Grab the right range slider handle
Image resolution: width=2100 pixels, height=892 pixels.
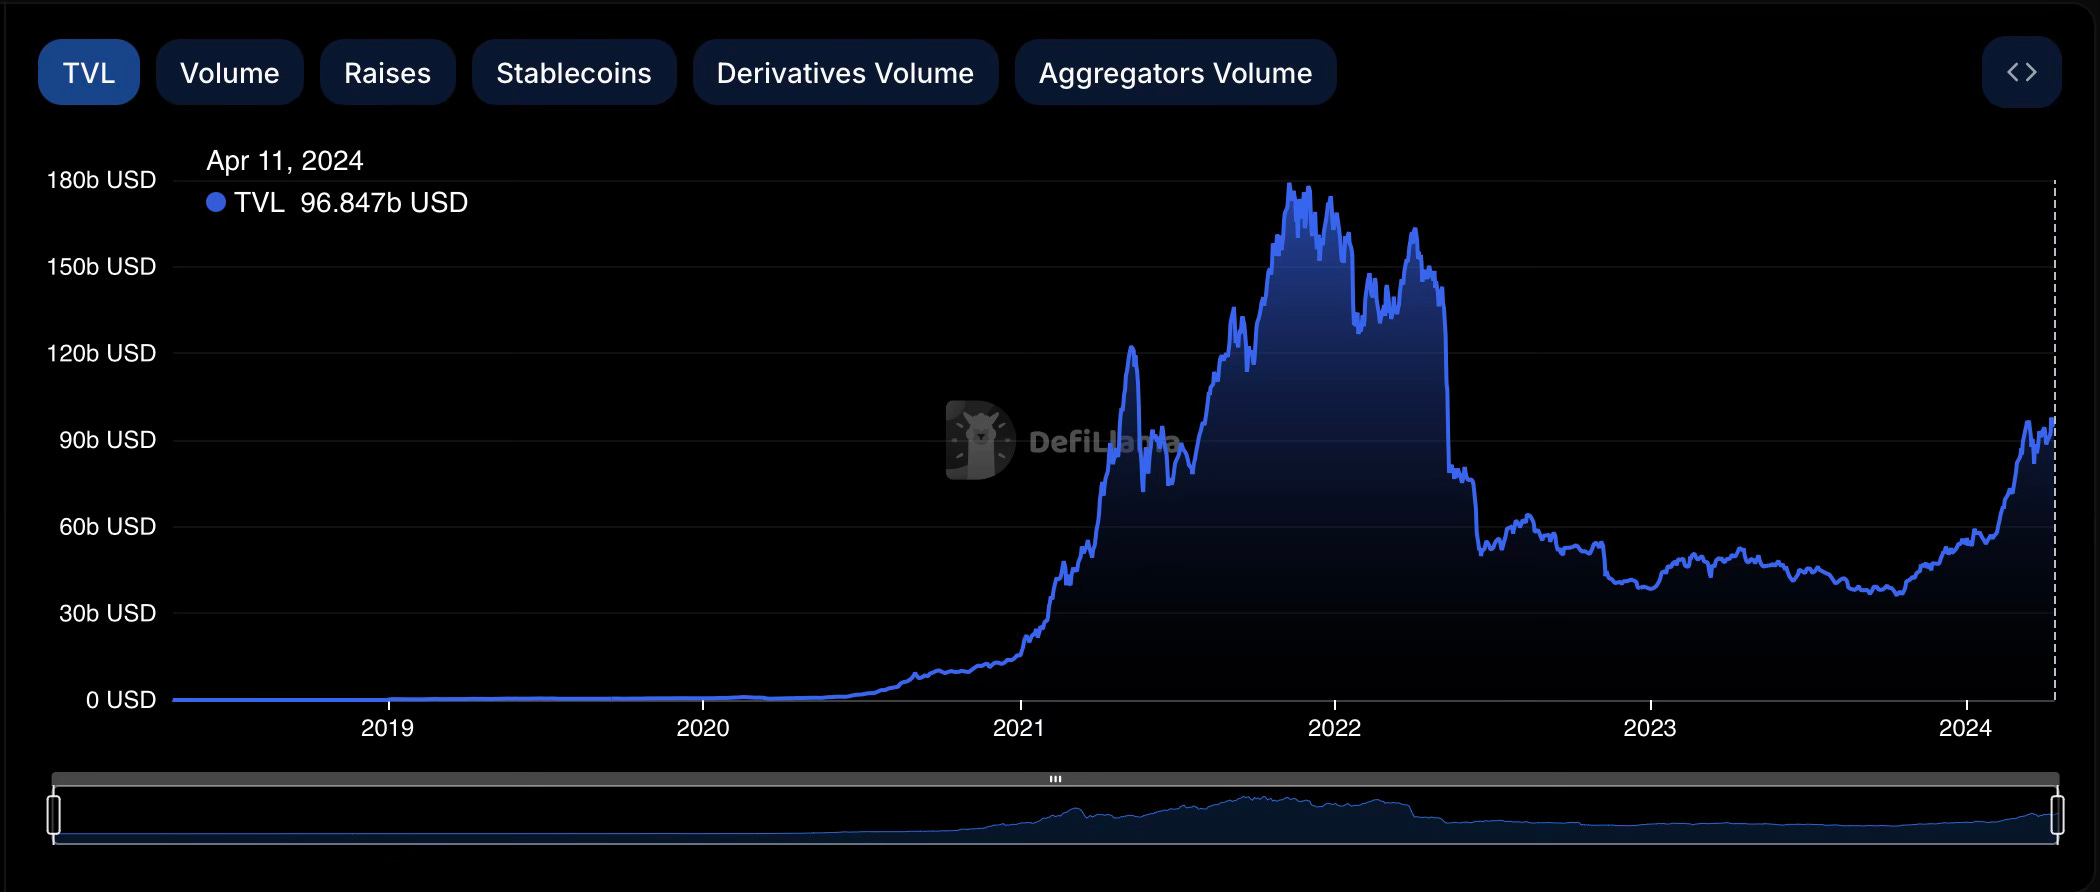(2057, 814)
